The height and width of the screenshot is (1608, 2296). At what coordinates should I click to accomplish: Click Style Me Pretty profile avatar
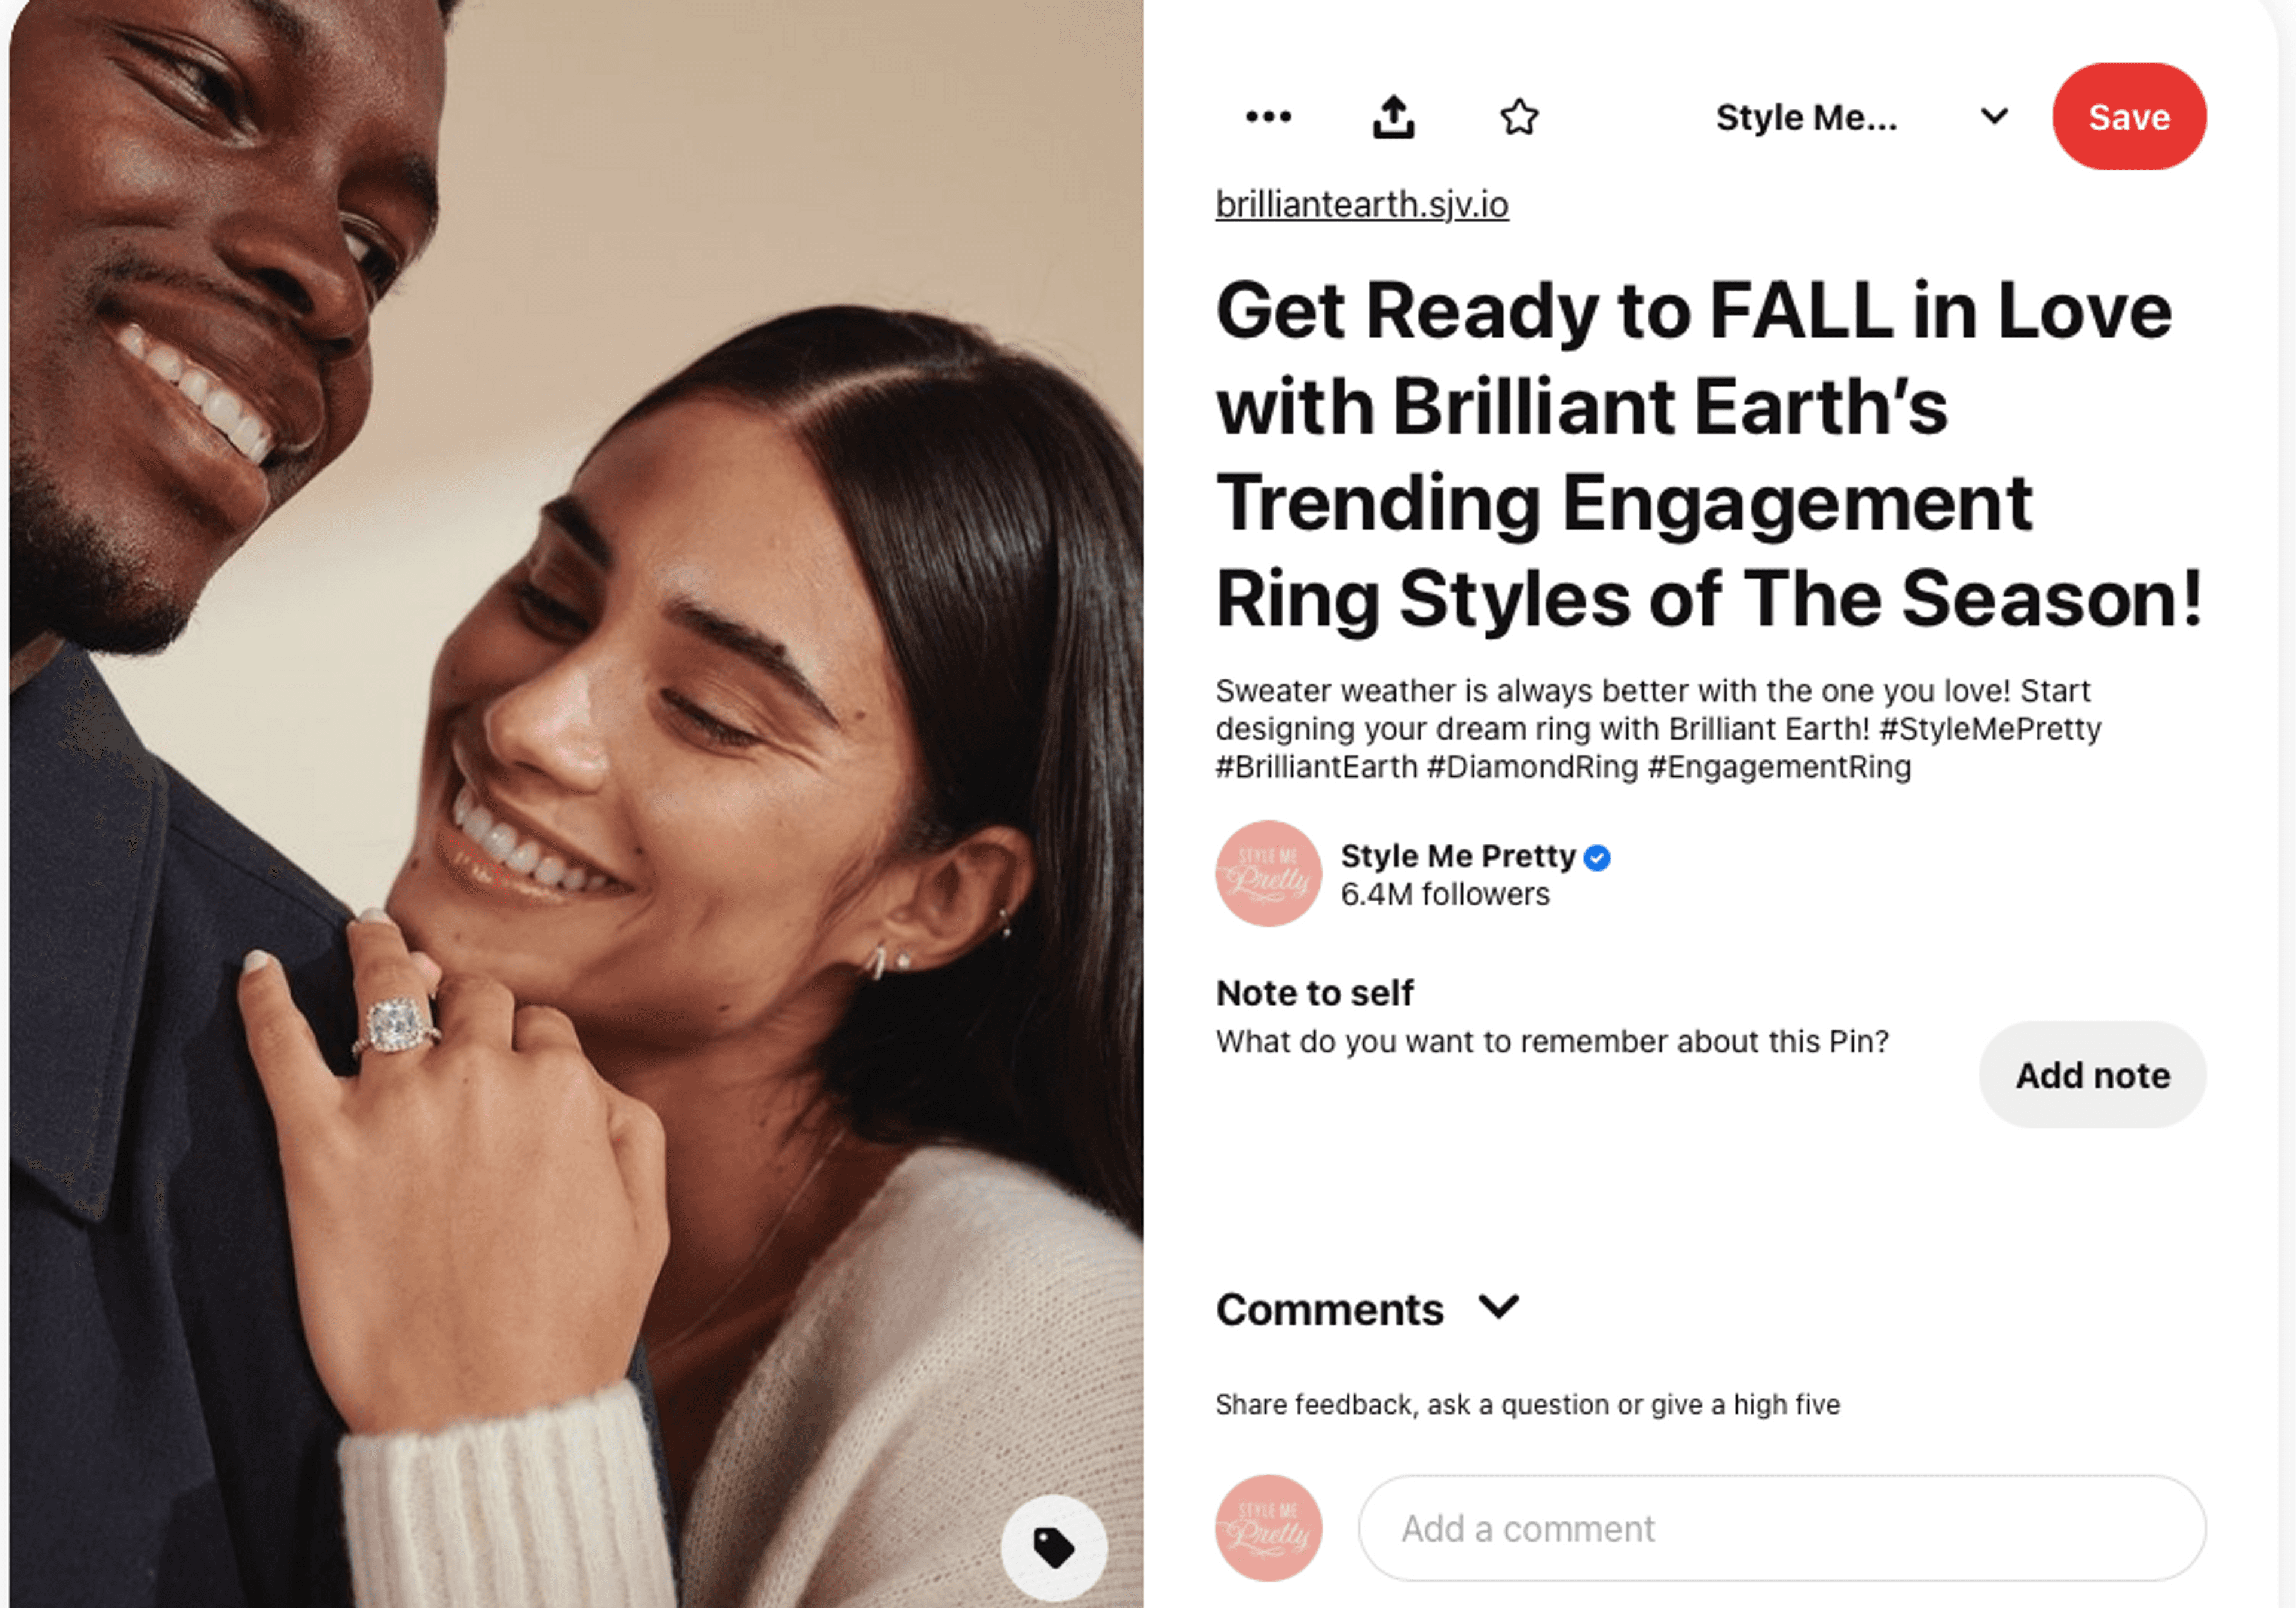1268,873
